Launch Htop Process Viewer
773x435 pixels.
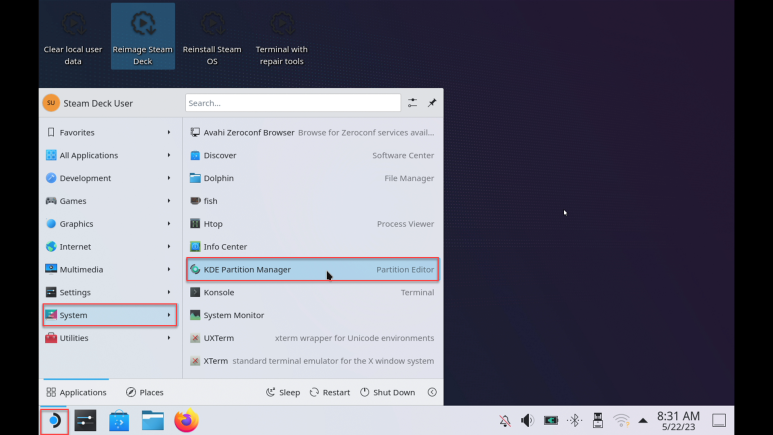click(x=313, y=223)
